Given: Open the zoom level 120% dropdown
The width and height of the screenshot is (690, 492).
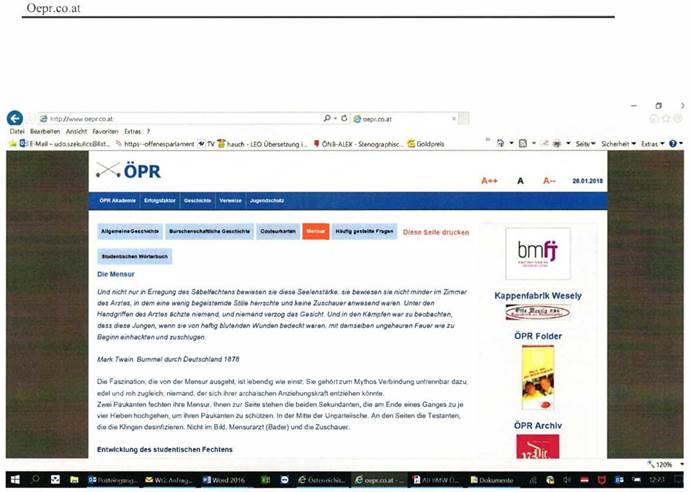Looking at the screenshot, I should [668, 464].
